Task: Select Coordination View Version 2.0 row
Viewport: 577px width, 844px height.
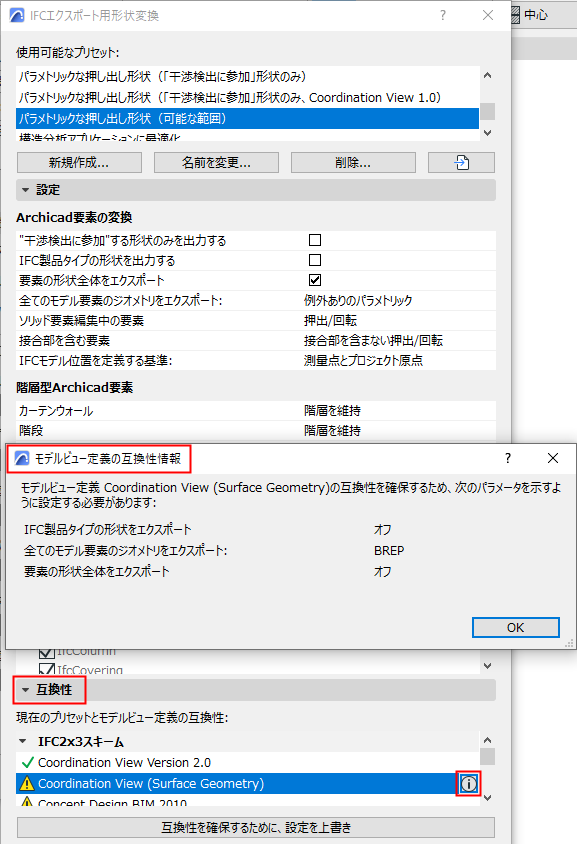Action: coord(247,763)
